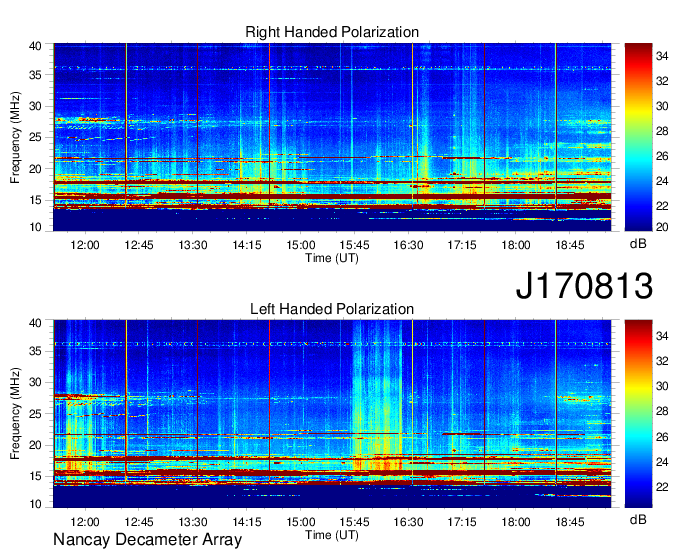This screenshot has width=680, height=552.
Task: Click 16:30 time tick on Right Handed plot
Action: click(408, 245)
